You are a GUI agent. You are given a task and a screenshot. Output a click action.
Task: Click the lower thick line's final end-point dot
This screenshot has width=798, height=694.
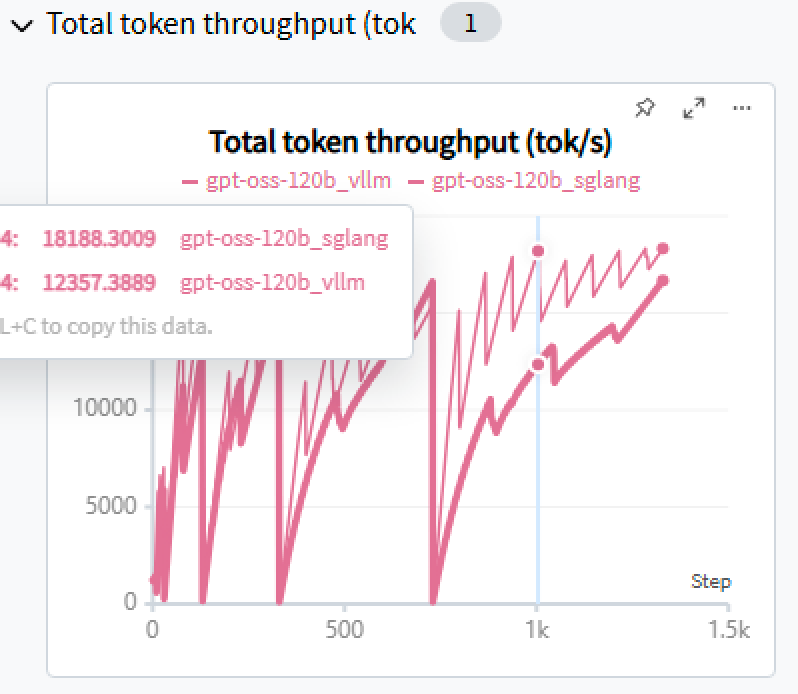[662, 281]
